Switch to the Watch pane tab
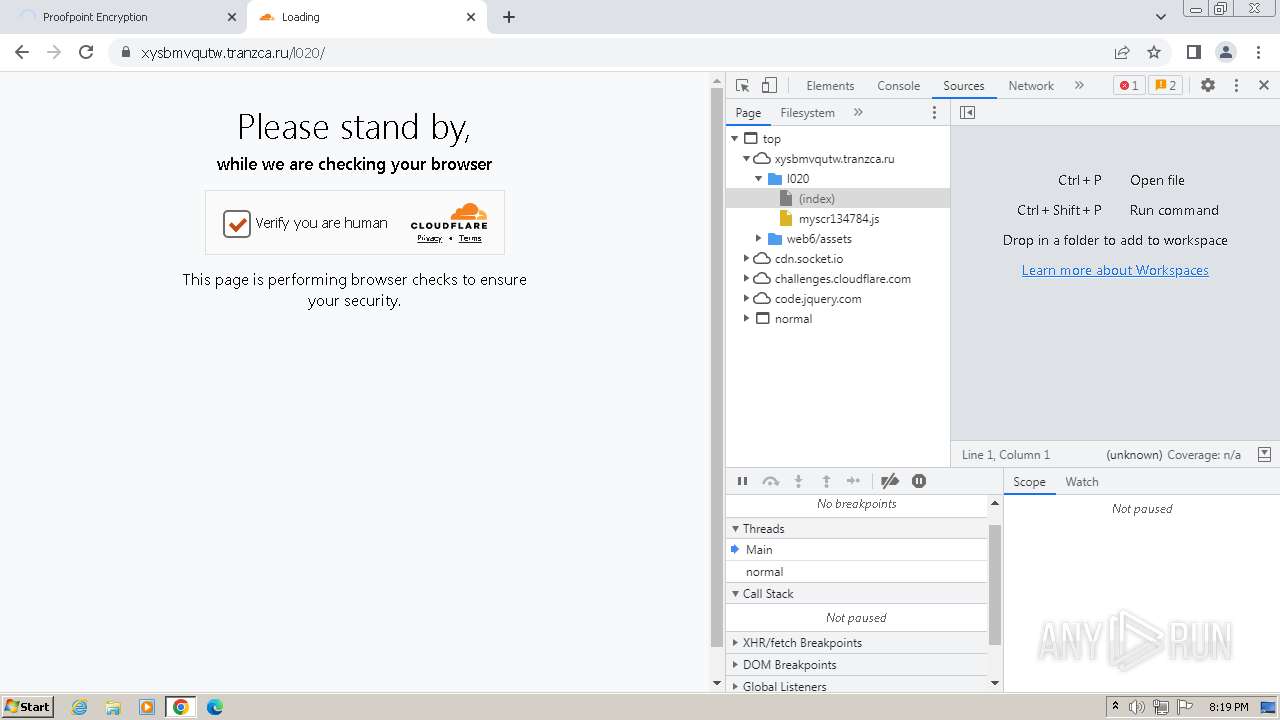 click(1082, 482)
